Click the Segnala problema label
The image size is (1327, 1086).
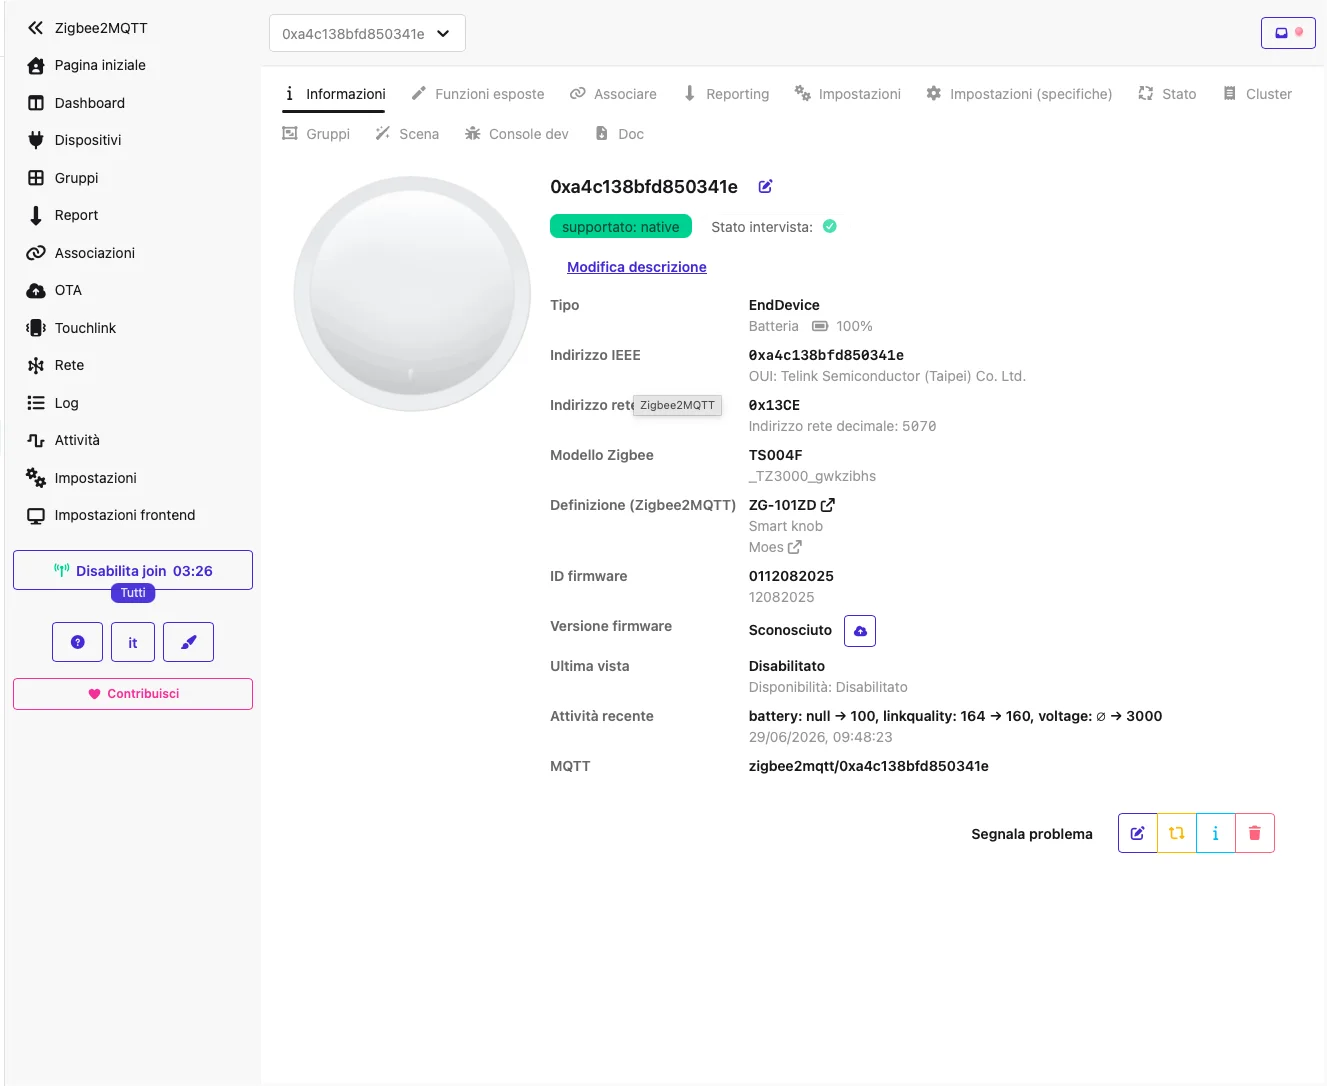1032,834
